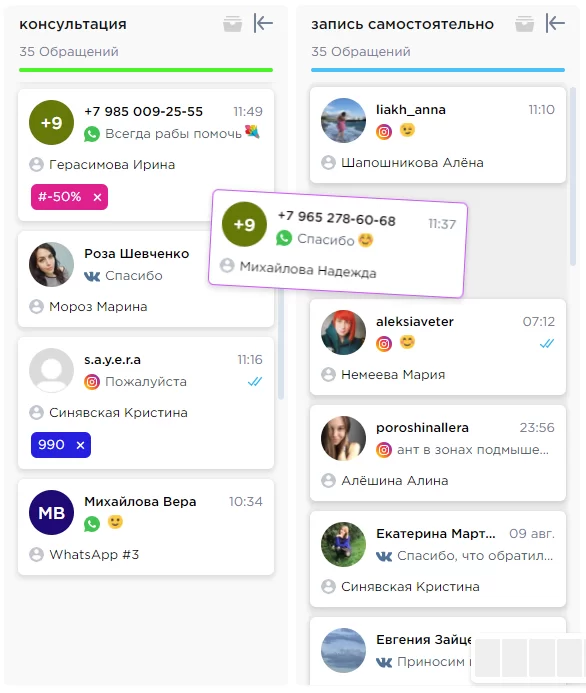Viewport: 586px width, 693px height.
Task: Open the Михайлова Вера conversation card
Action: coord(146,527)
